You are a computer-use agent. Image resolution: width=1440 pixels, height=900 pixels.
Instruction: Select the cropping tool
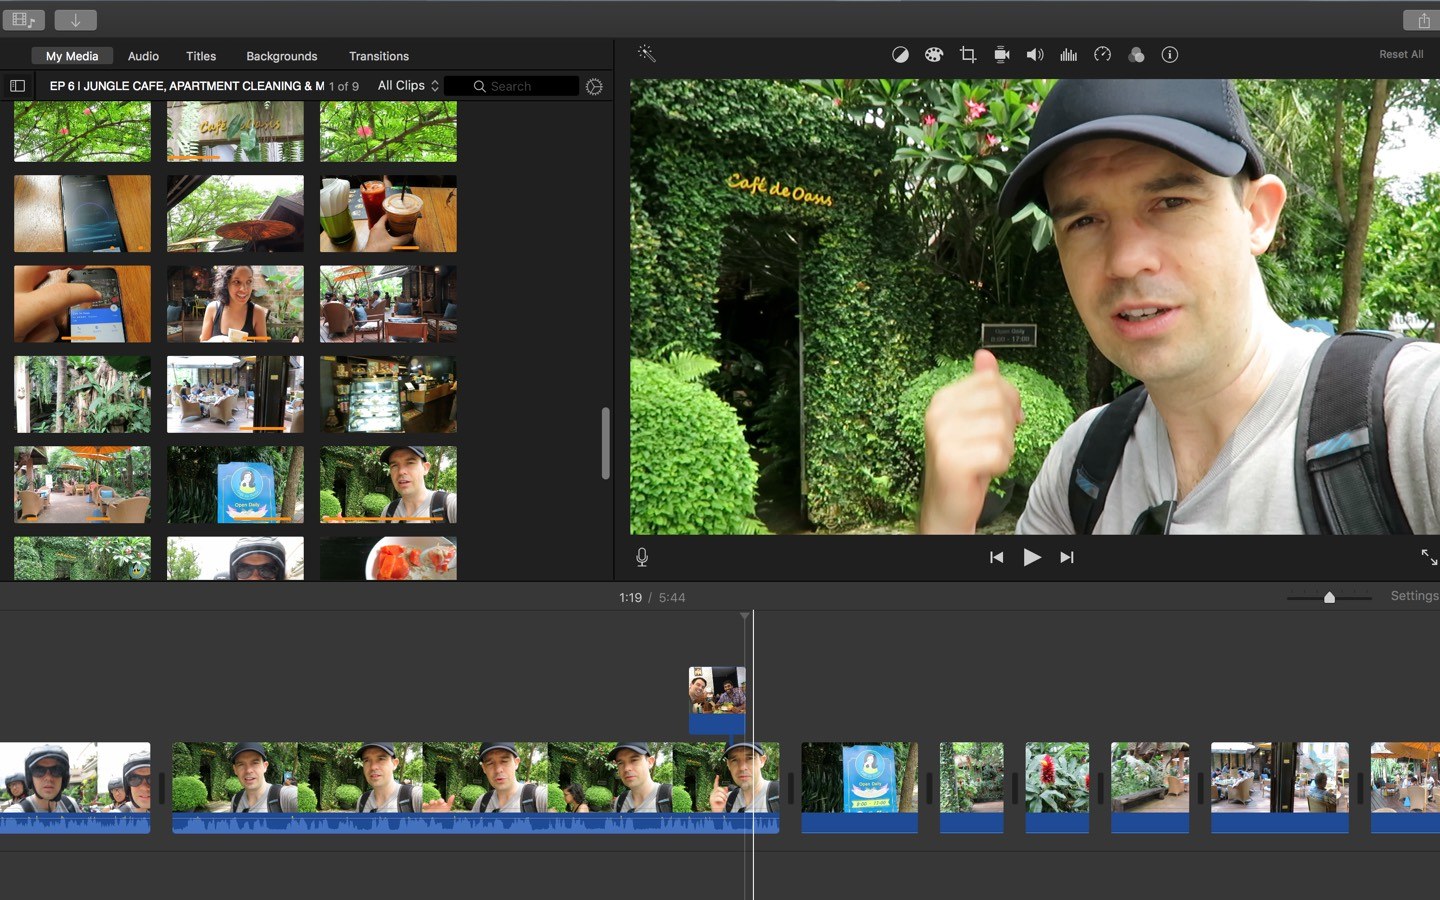coord(967,55)
